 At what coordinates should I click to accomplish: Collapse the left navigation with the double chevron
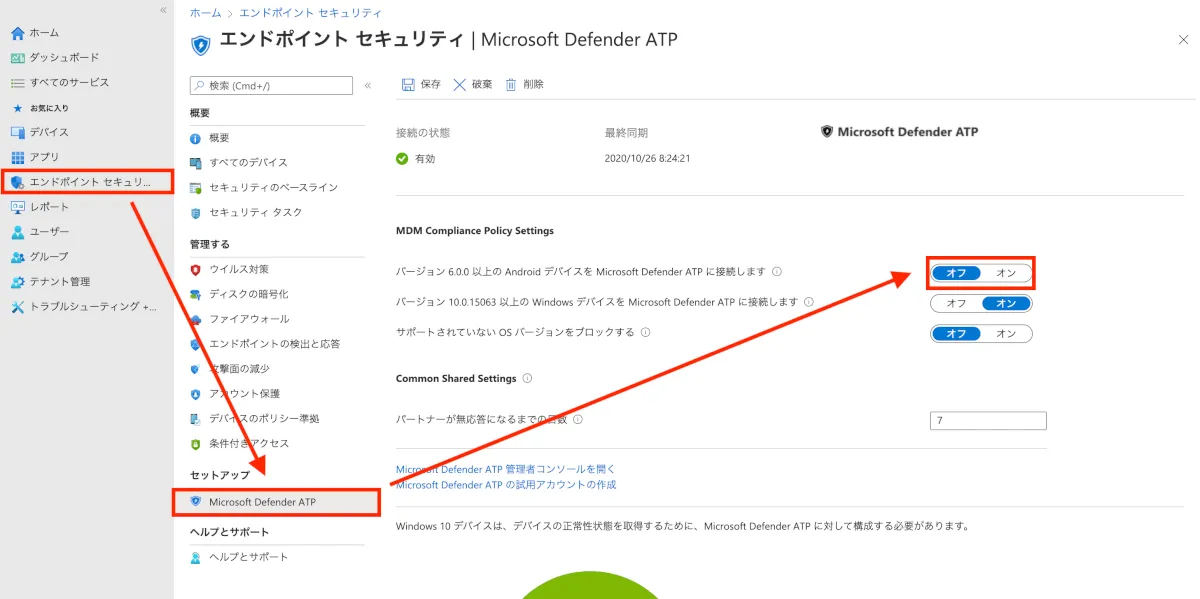tap(163, 9)
